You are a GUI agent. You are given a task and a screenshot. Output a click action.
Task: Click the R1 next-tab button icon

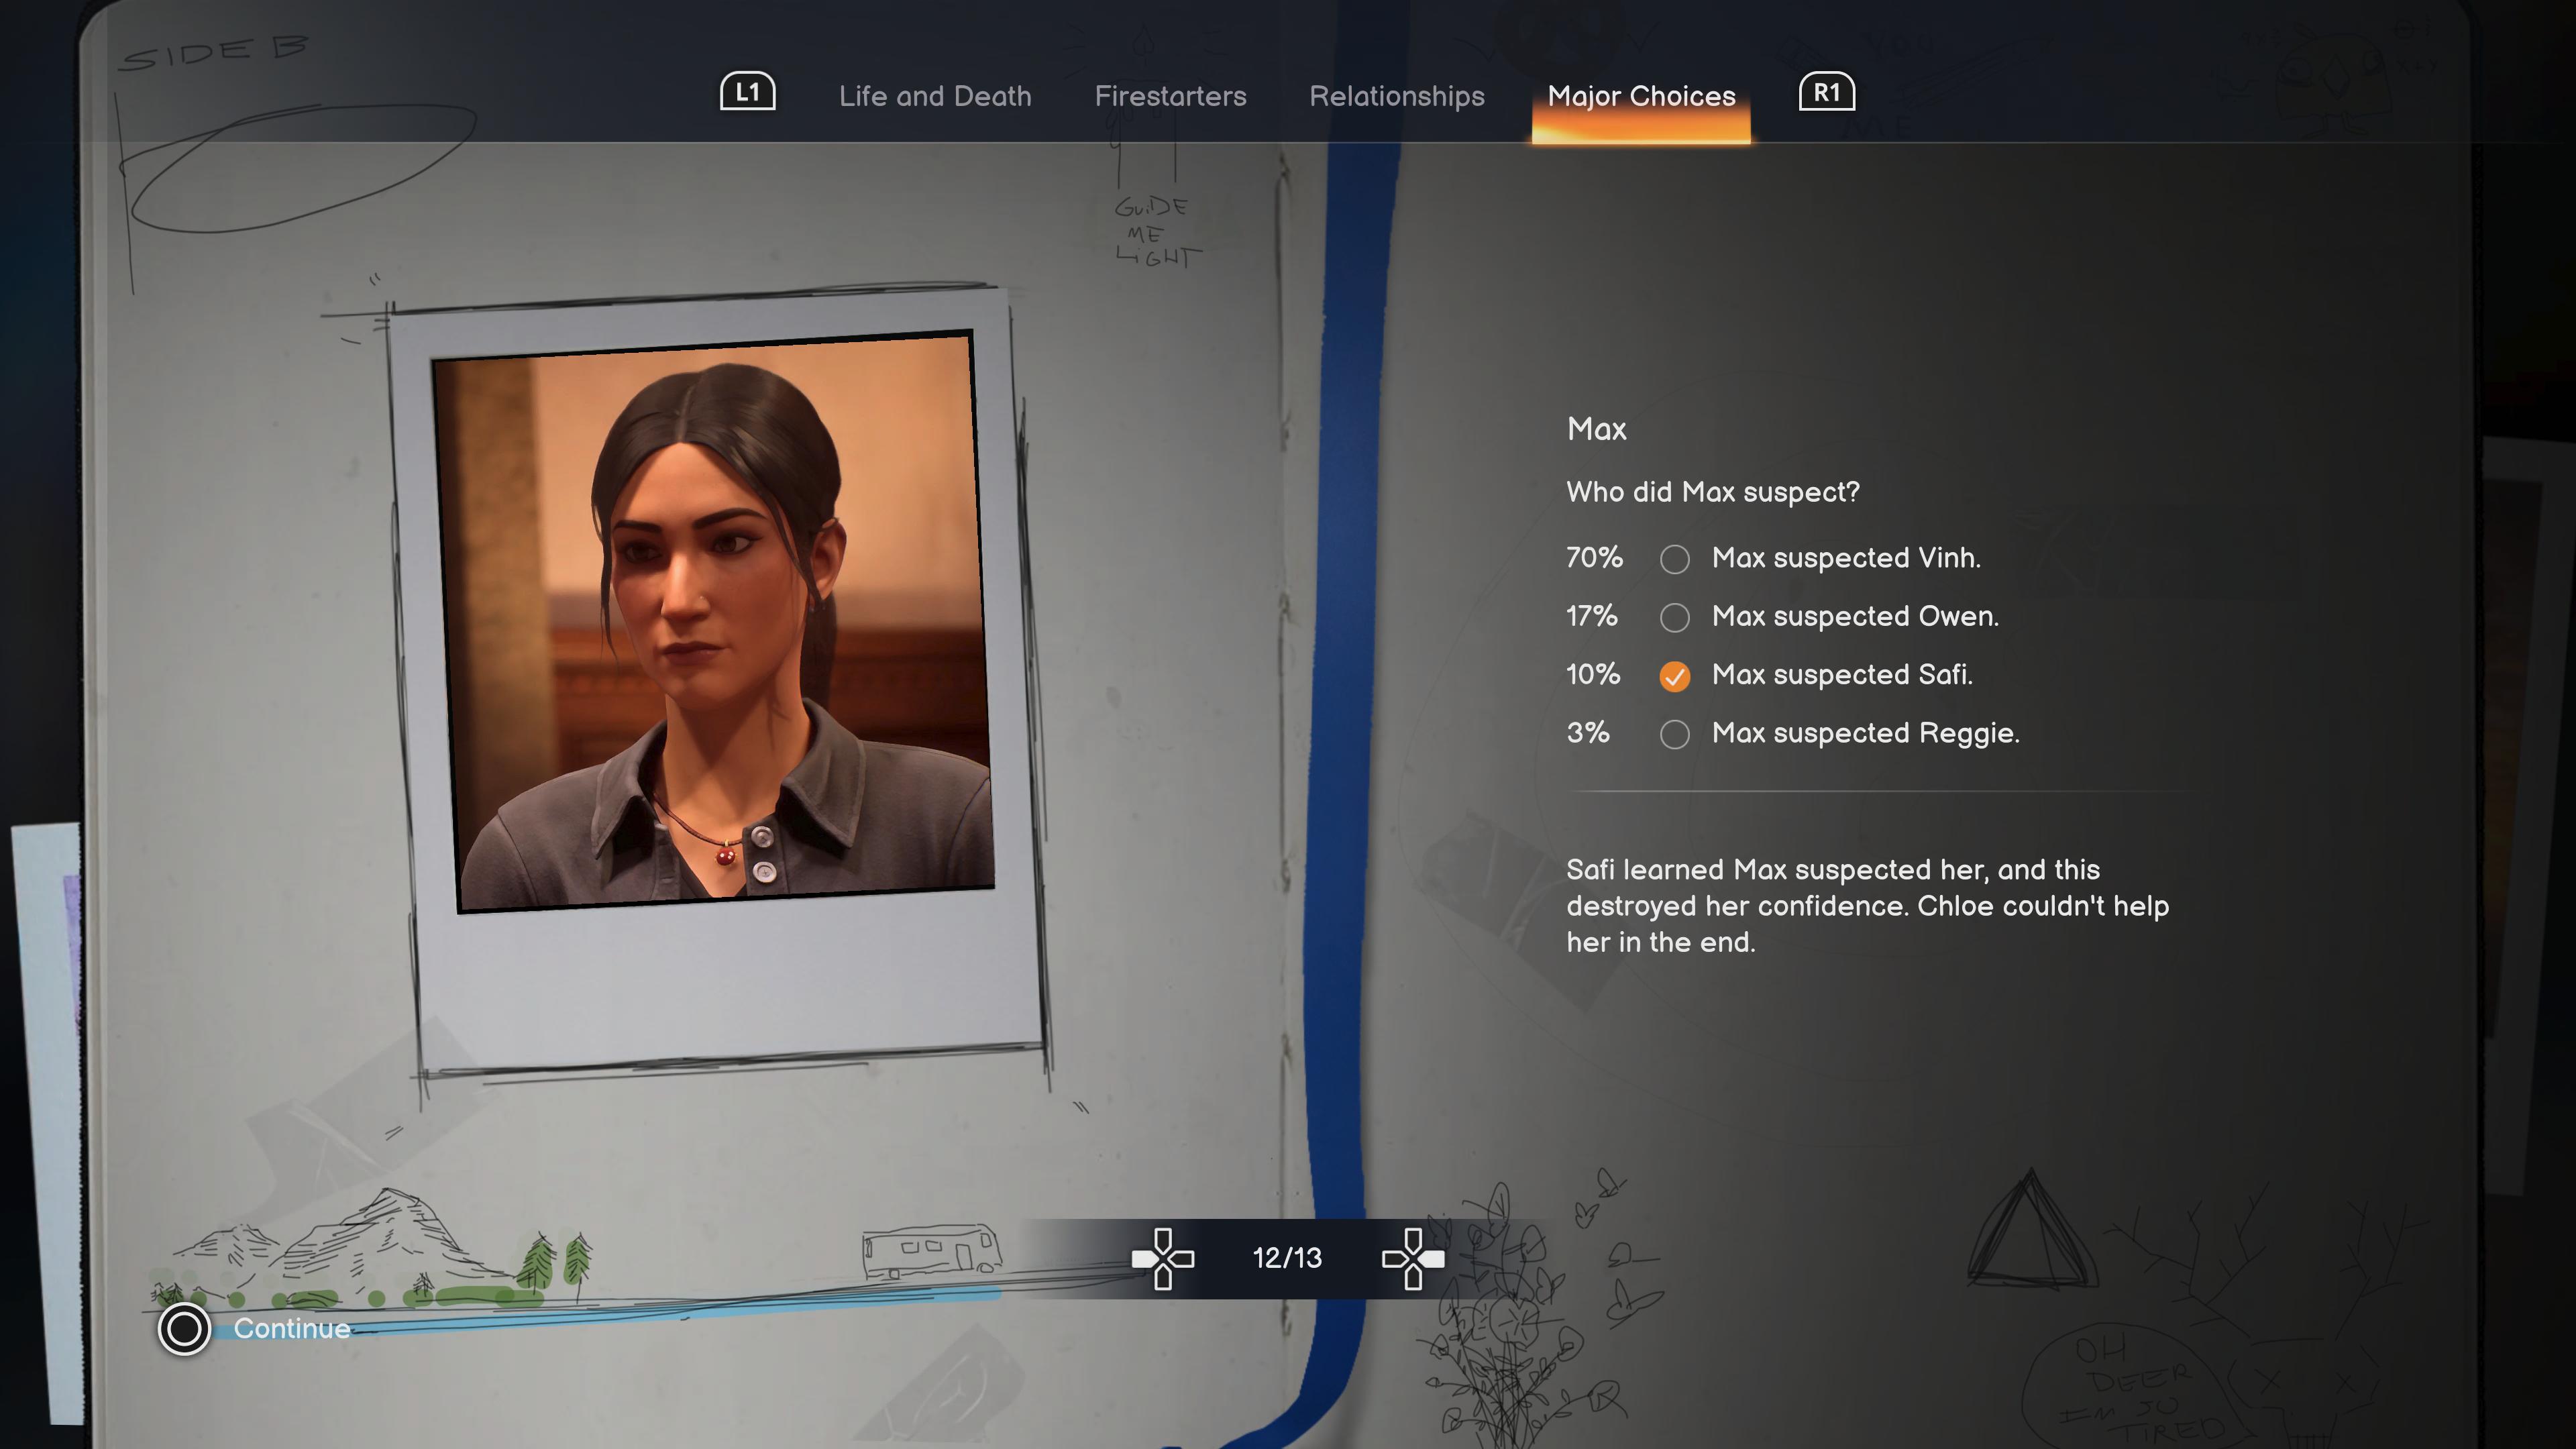[1827, 92]
